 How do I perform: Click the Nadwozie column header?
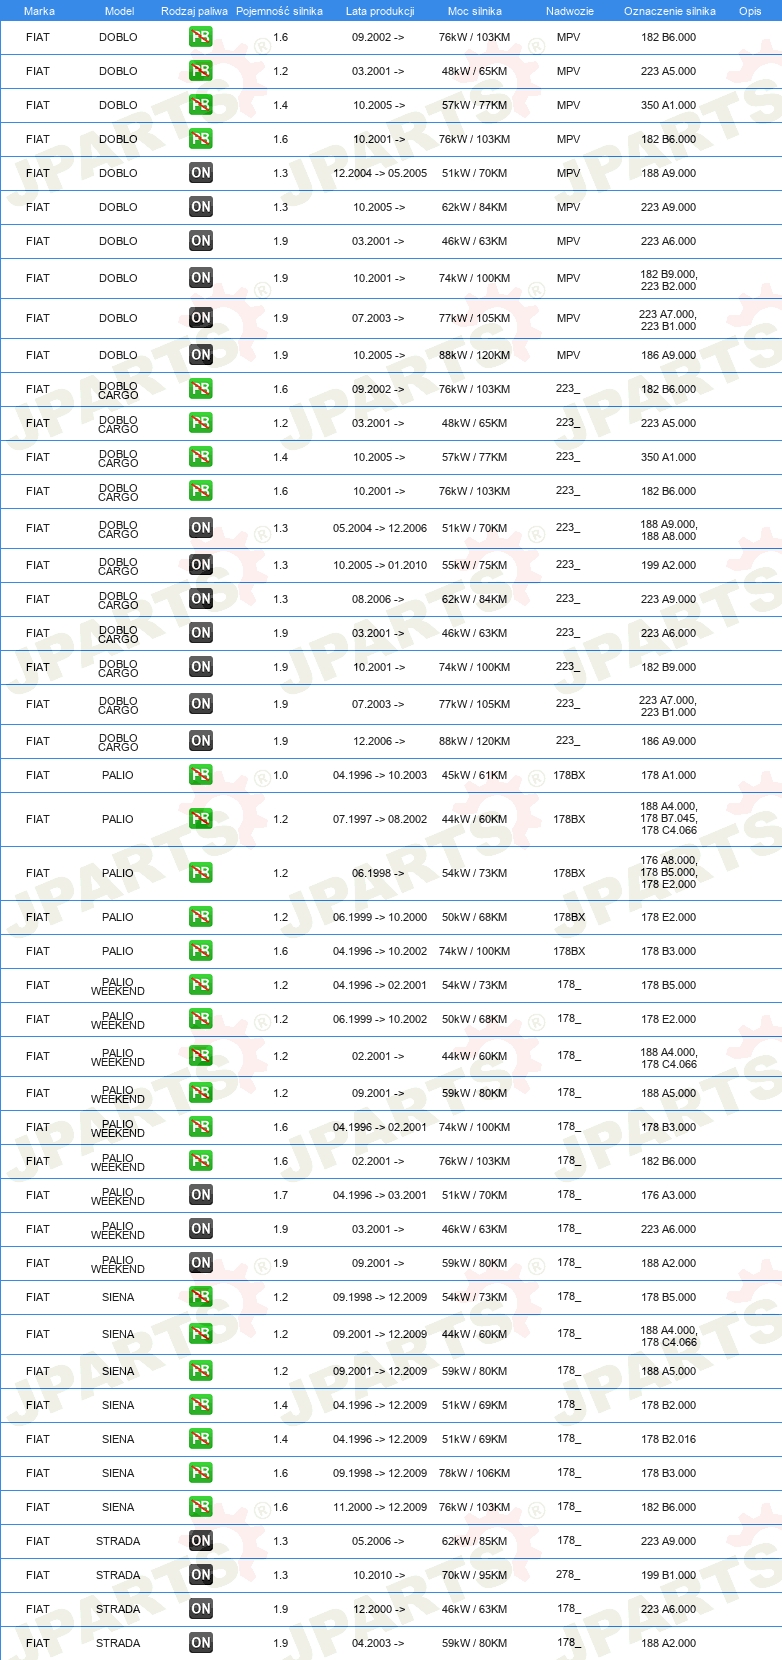(570, 11)
